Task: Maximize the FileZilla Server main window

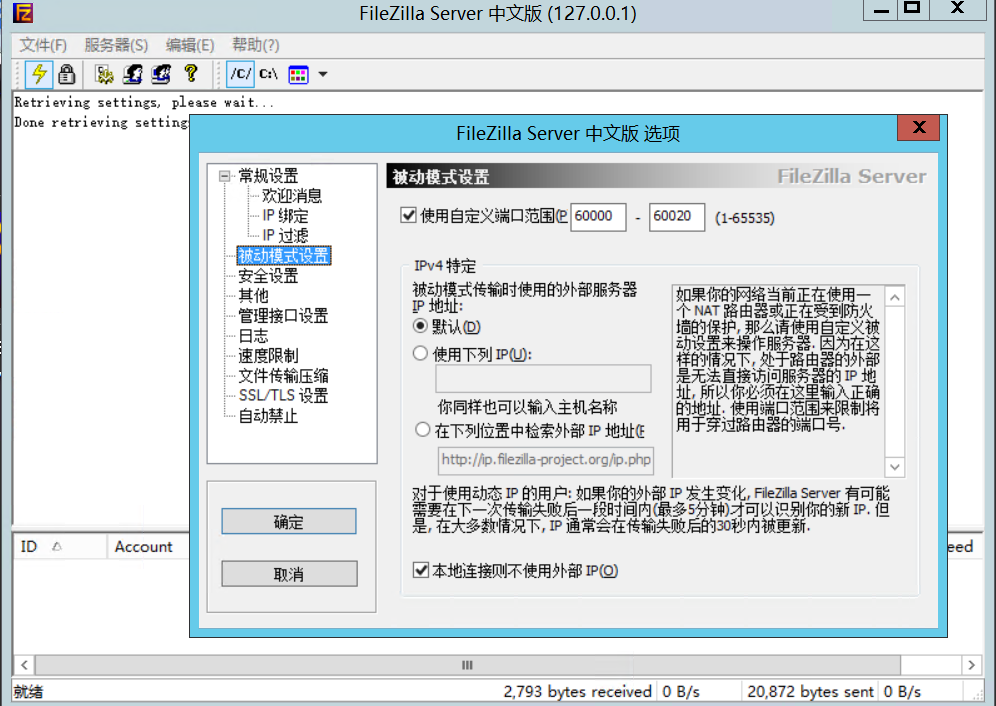Action: pos(912,9)
